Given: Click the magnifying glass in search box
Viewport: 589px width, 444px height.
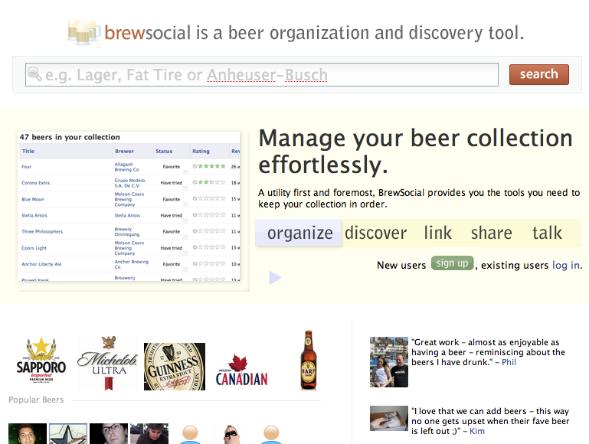Looking at the screenshot, I should pos(35,74).
